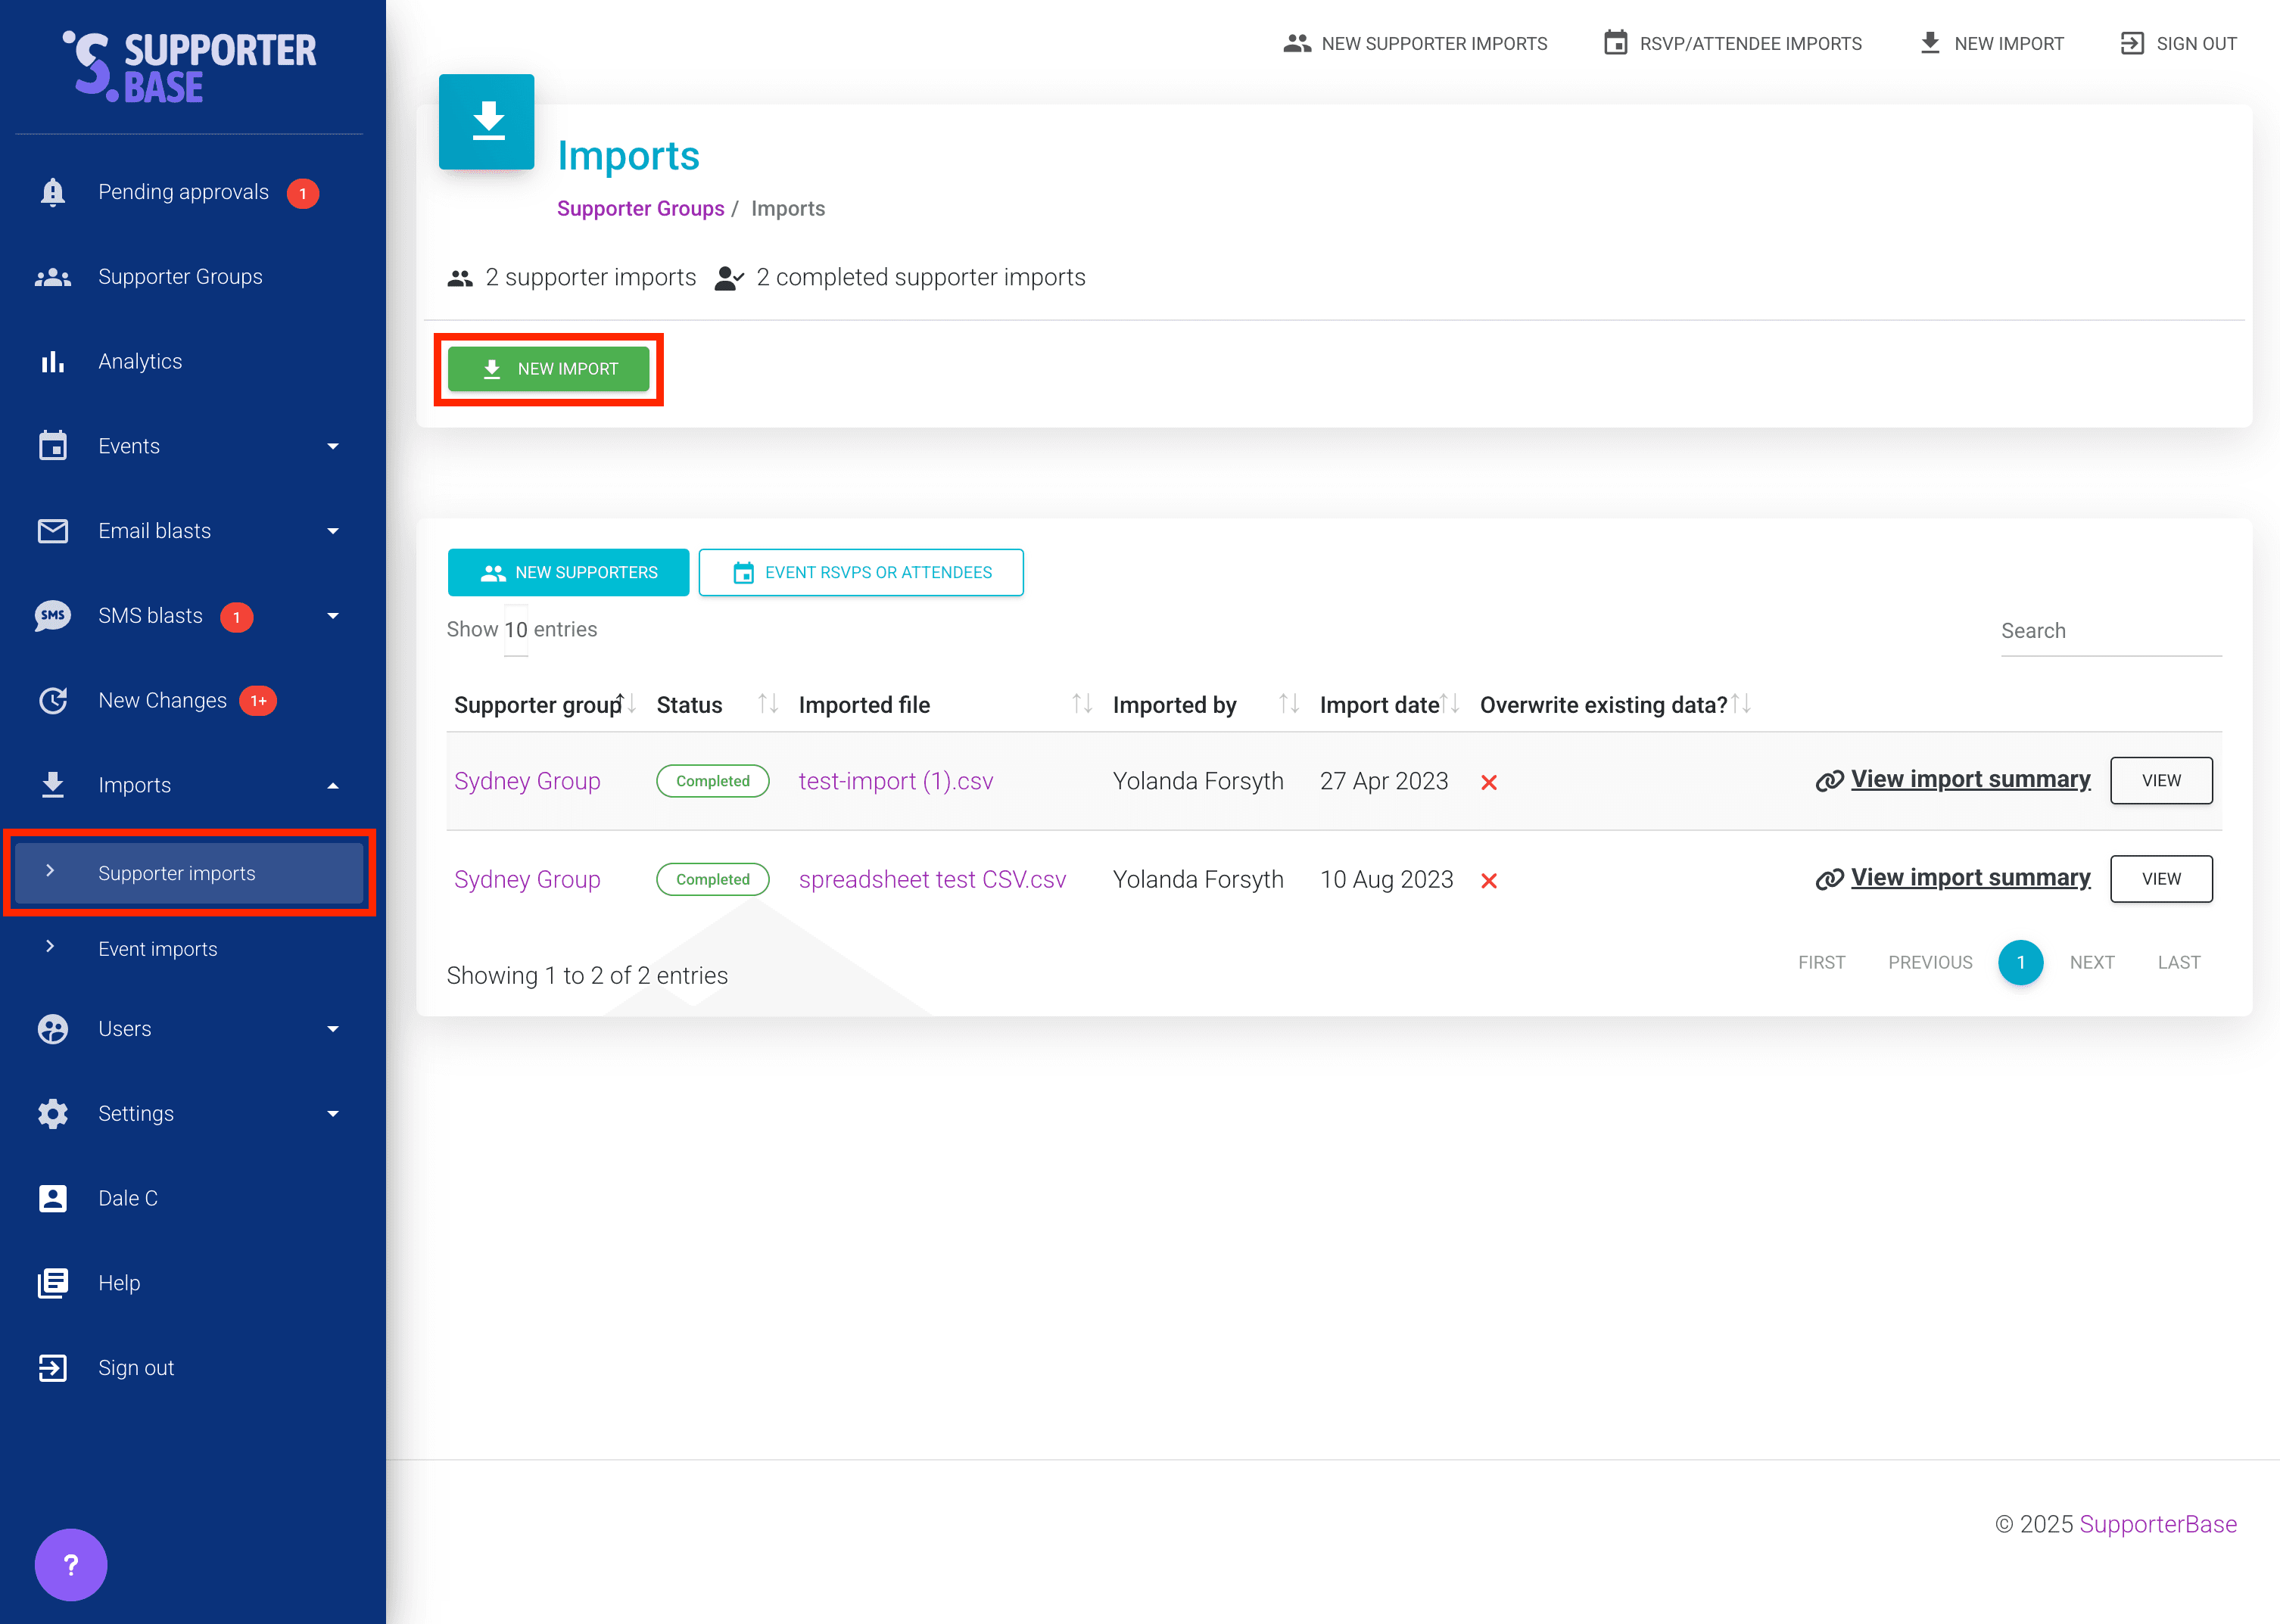Expand the Events sidebar menu
Screen dimensions: 2280x1624
pos(333,447)
